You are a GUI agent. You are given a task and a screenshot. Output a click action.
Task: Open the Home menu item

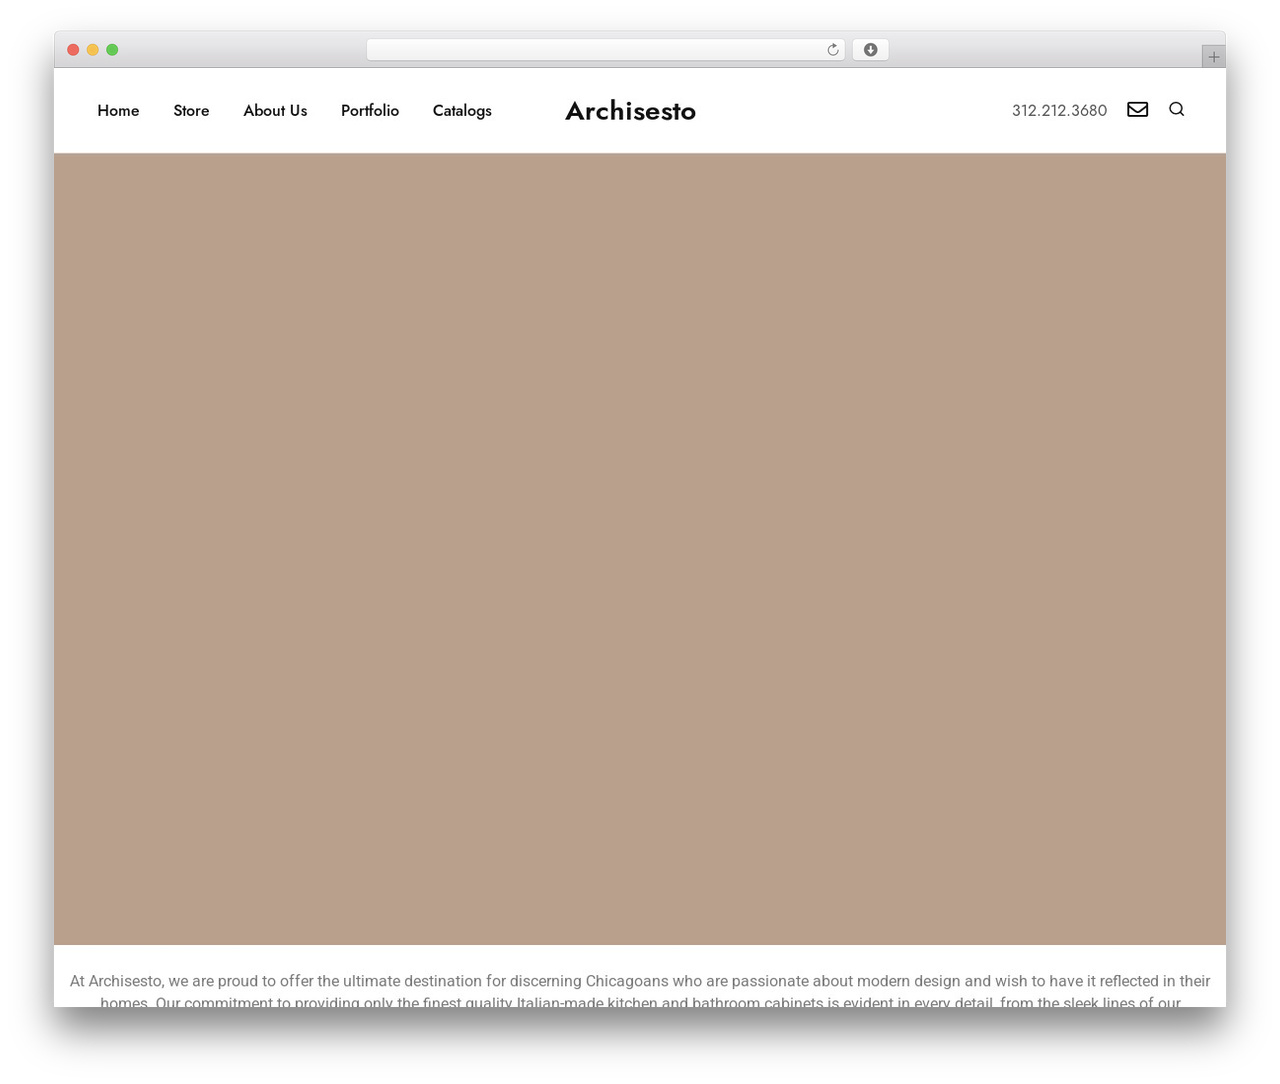pyautogui.click(x=118, y=110)
